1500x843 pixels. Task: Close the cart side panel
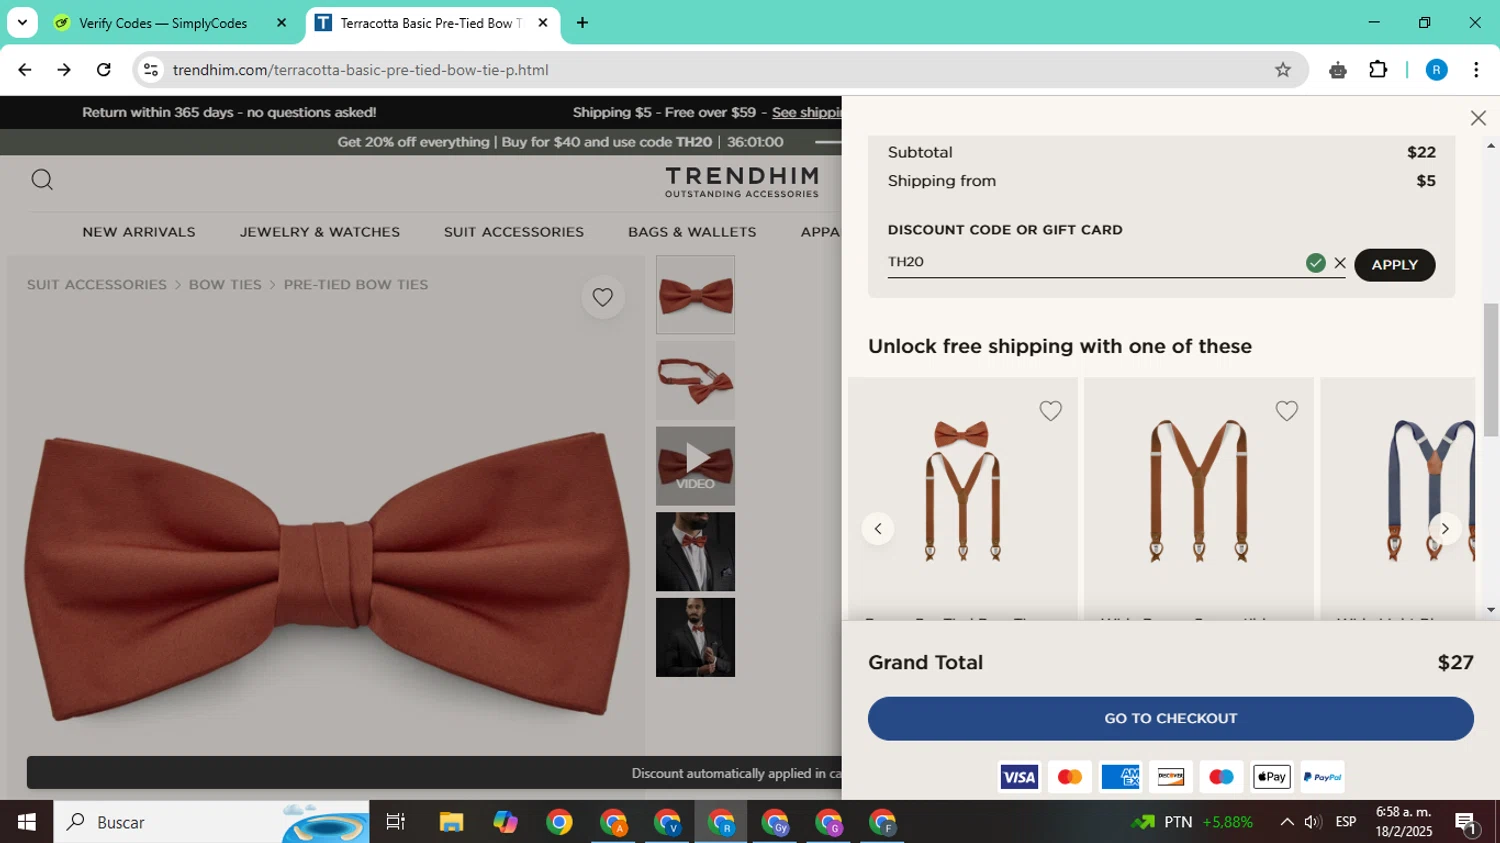click(1478, 118)
